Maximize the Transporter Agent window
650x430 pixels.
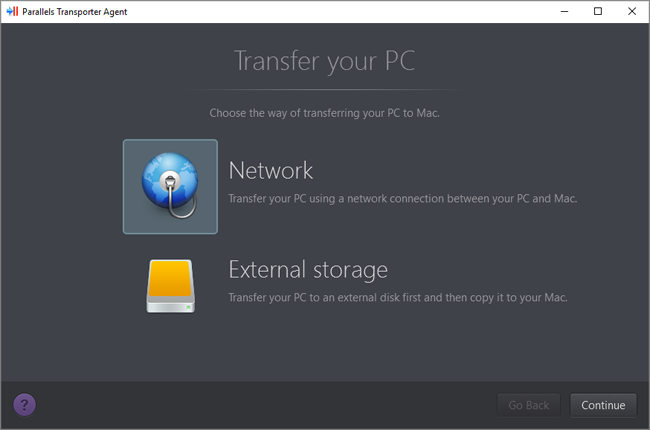coord(598,11)
